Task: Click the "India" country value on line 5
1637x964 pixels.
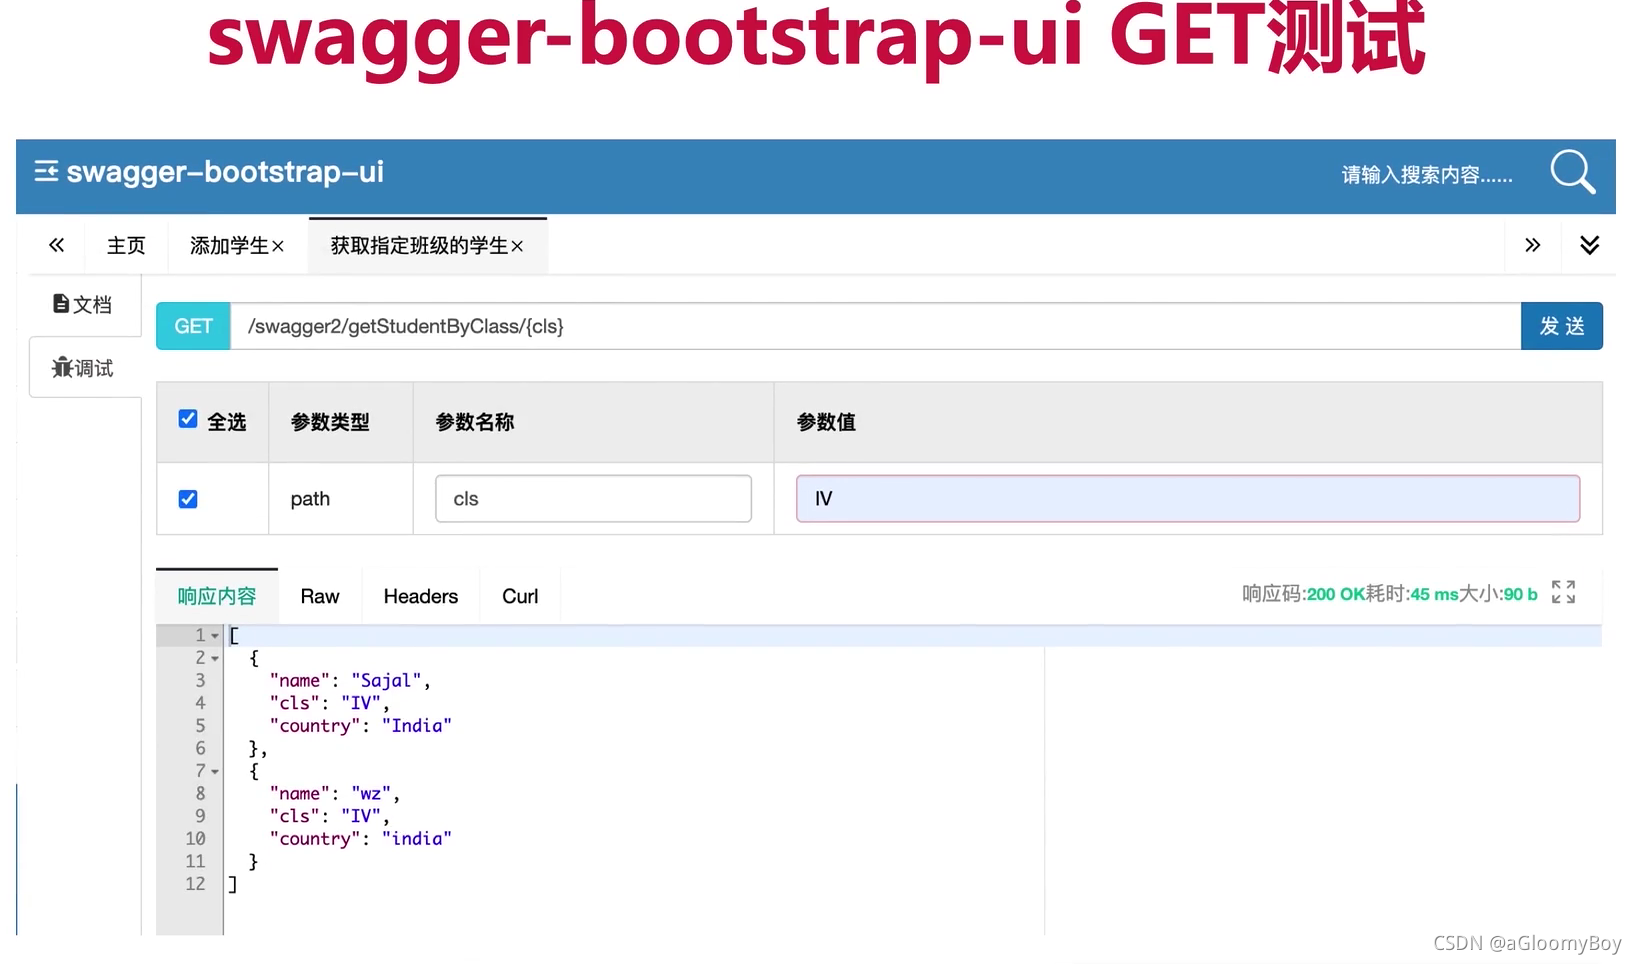Action: pos(416,726)
